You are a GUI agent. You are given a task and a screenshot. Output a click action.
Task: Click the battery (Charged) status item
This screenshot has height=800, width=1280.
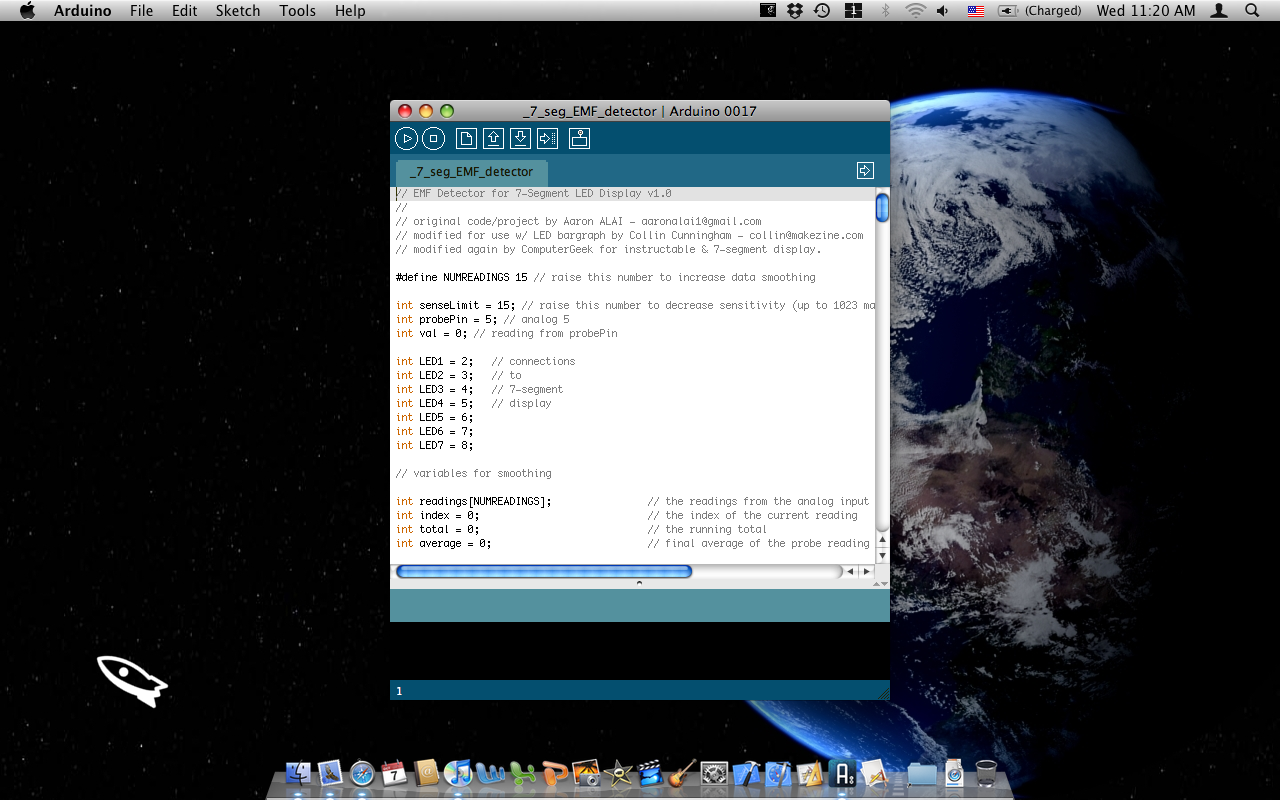pyautogui.click(x=1040, y=11)
